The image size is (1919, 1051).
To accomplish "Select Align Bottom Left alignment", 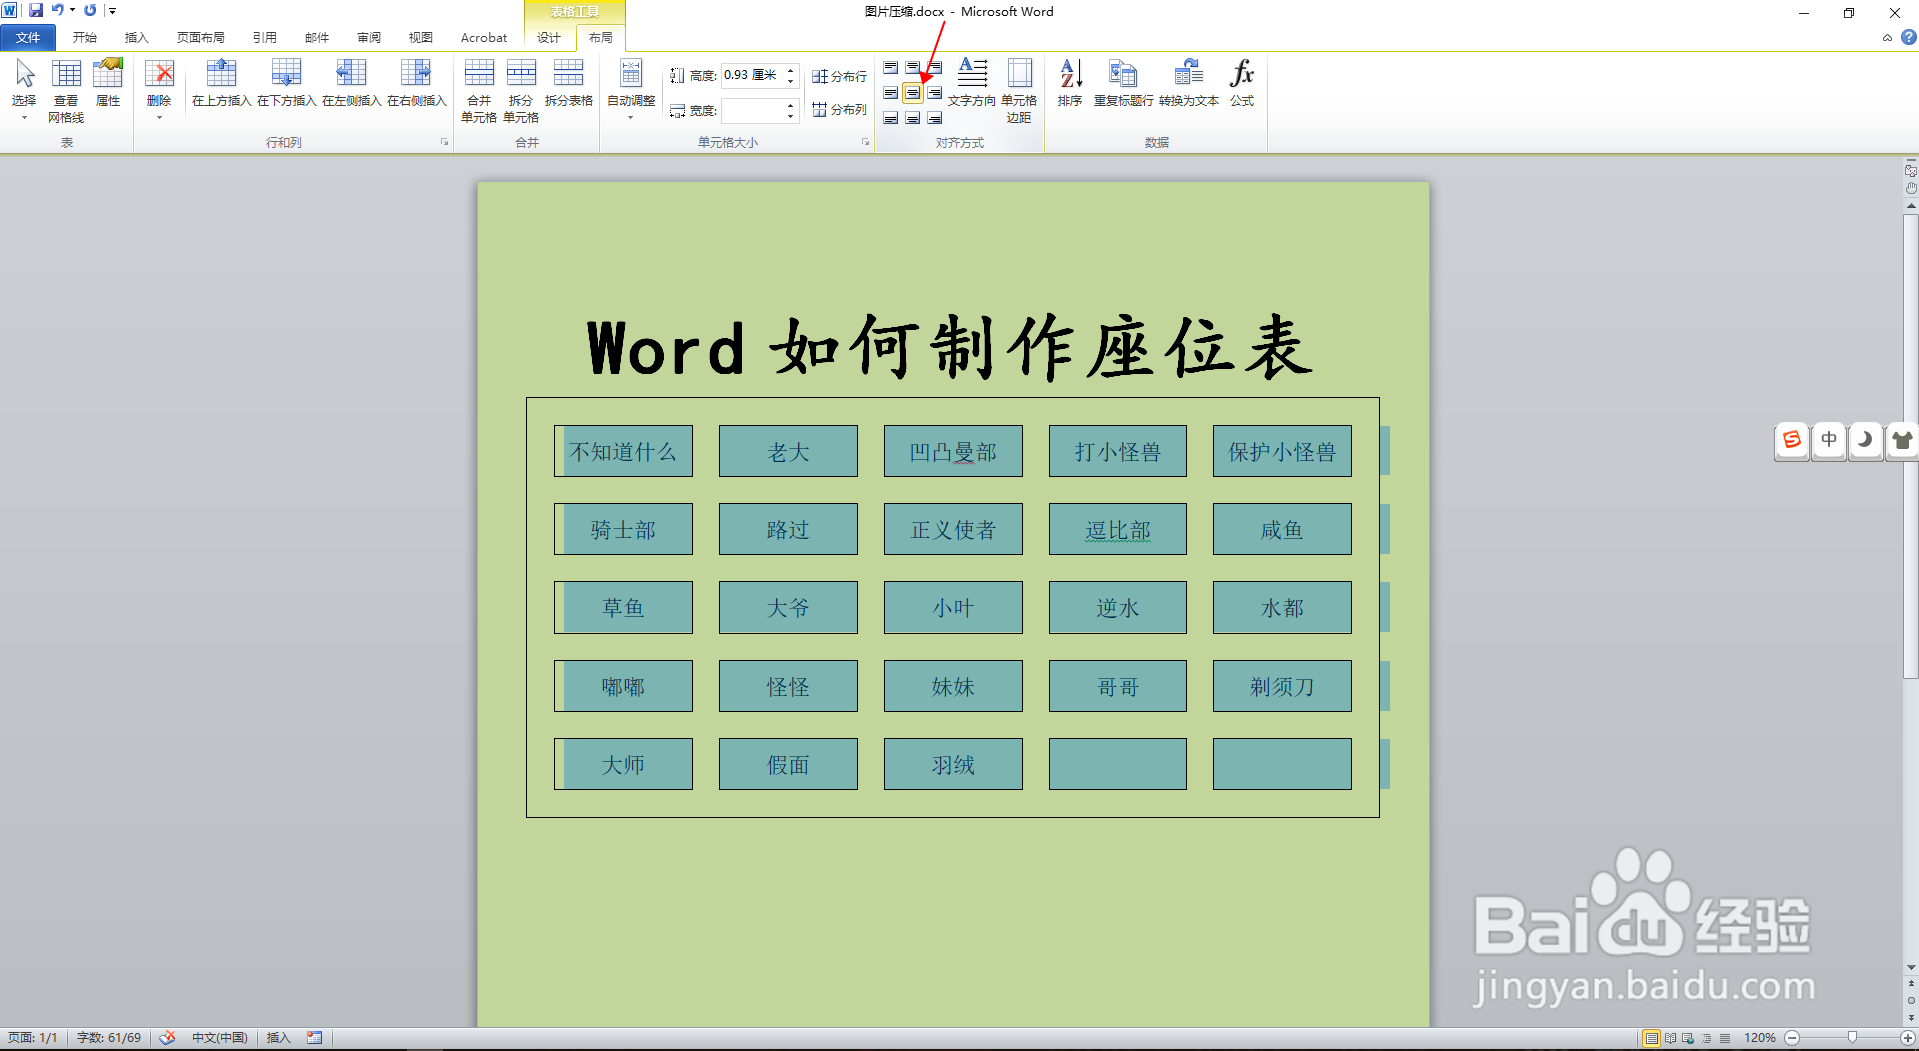I will pyautogui.click(x=891, y=118).
